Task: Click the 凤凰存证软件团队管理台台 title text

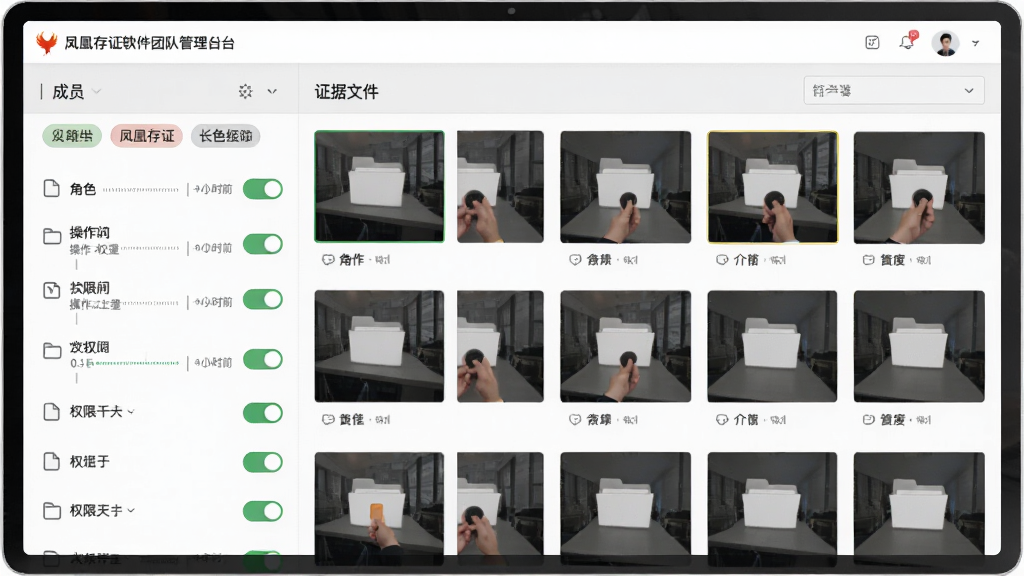Action: [x=149, y=43]
